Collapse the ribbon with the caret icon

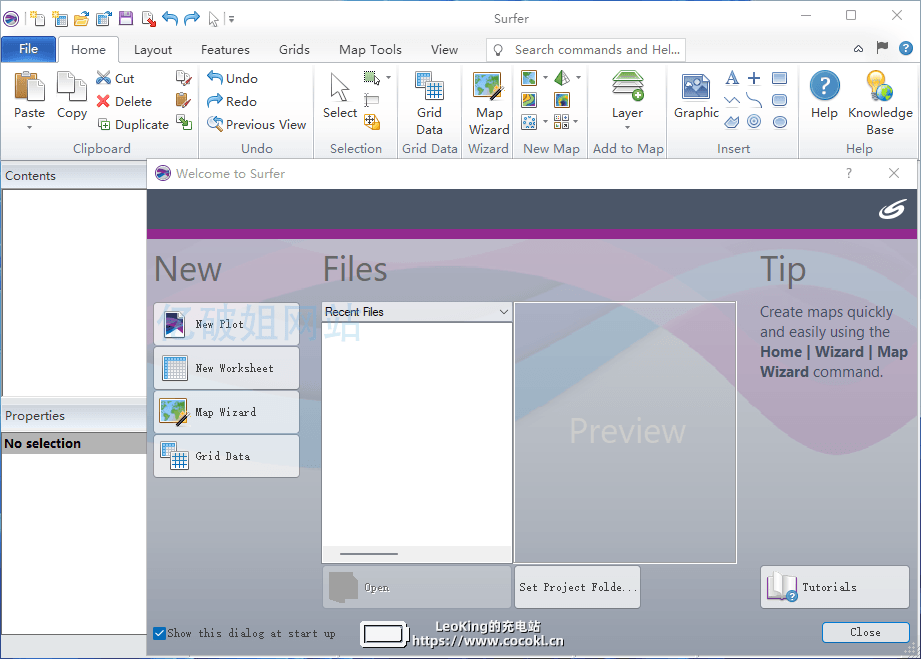(858, 49)
